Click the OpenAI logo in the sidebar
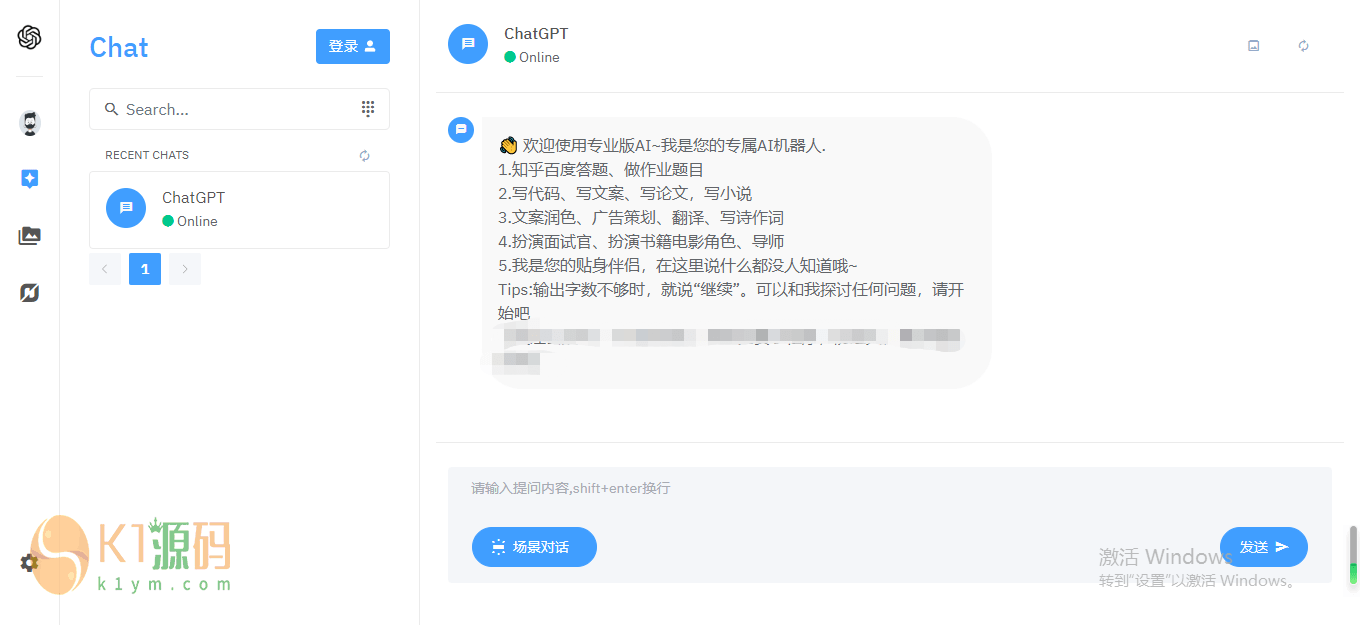The width and height of the screenshot is (1360, 625). [29, 37]
